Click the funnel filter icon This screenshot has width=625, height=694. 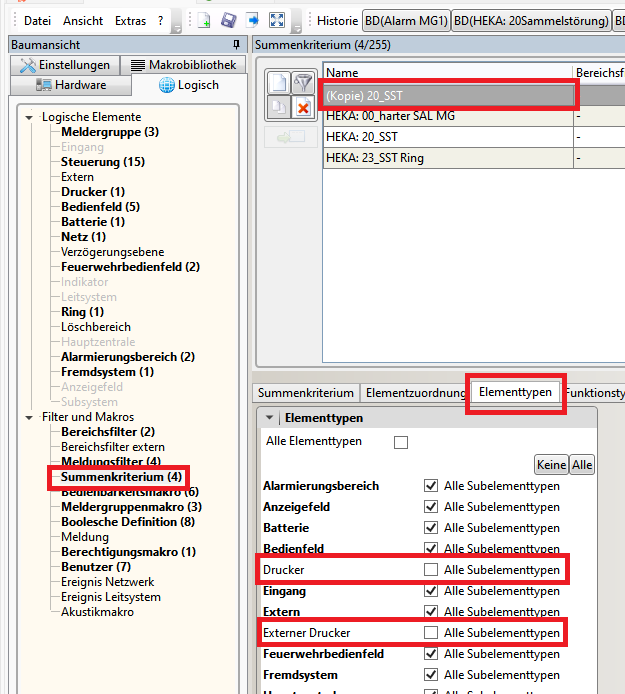pos(303,83)
